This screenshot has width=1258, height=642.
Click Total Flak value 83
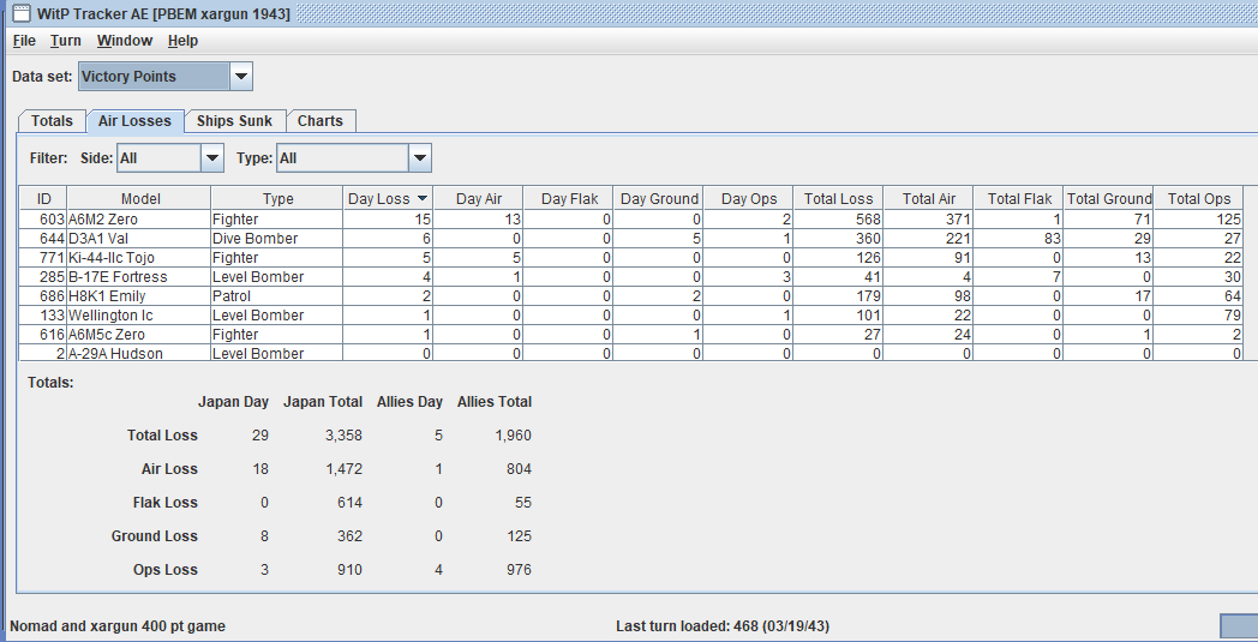[1018, 238]
